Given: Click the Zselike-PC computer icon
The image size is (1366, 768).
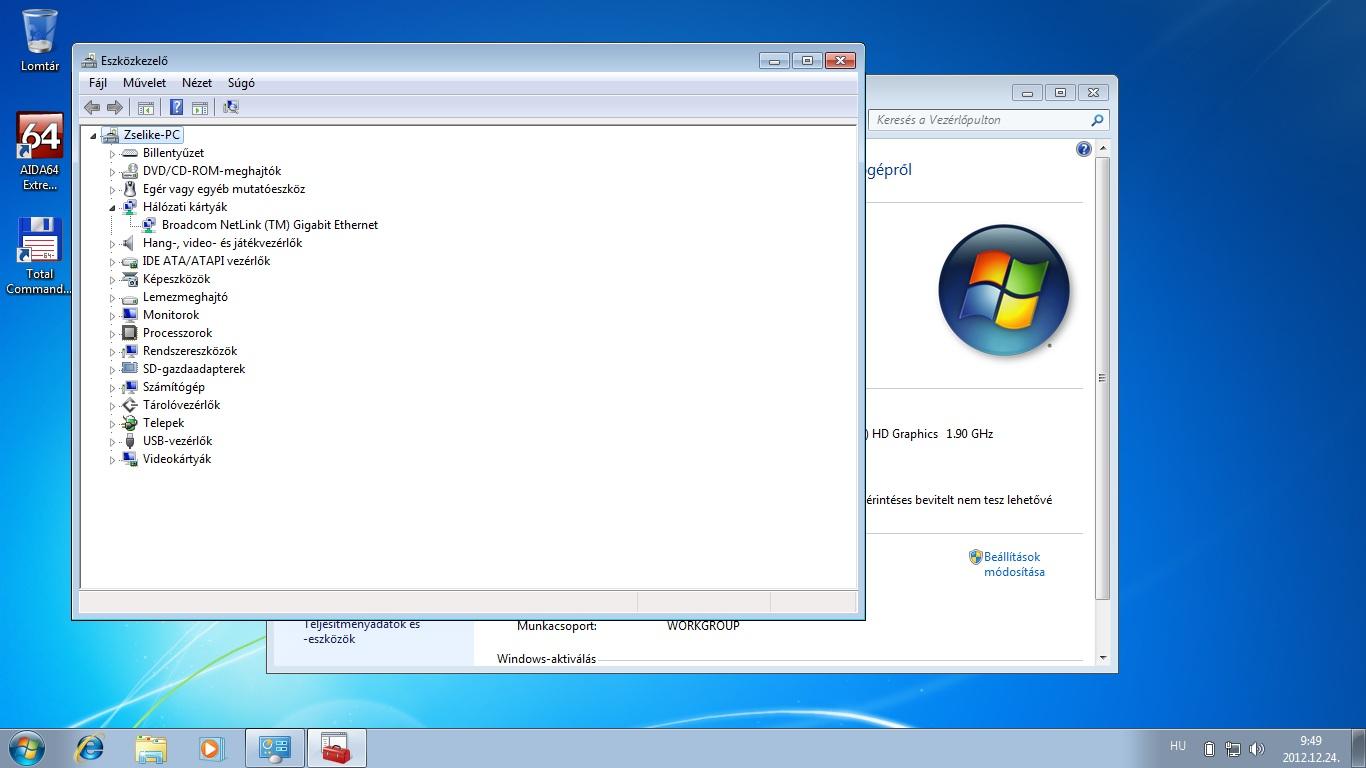Looking at the screenshot, I should click(110, 135).
